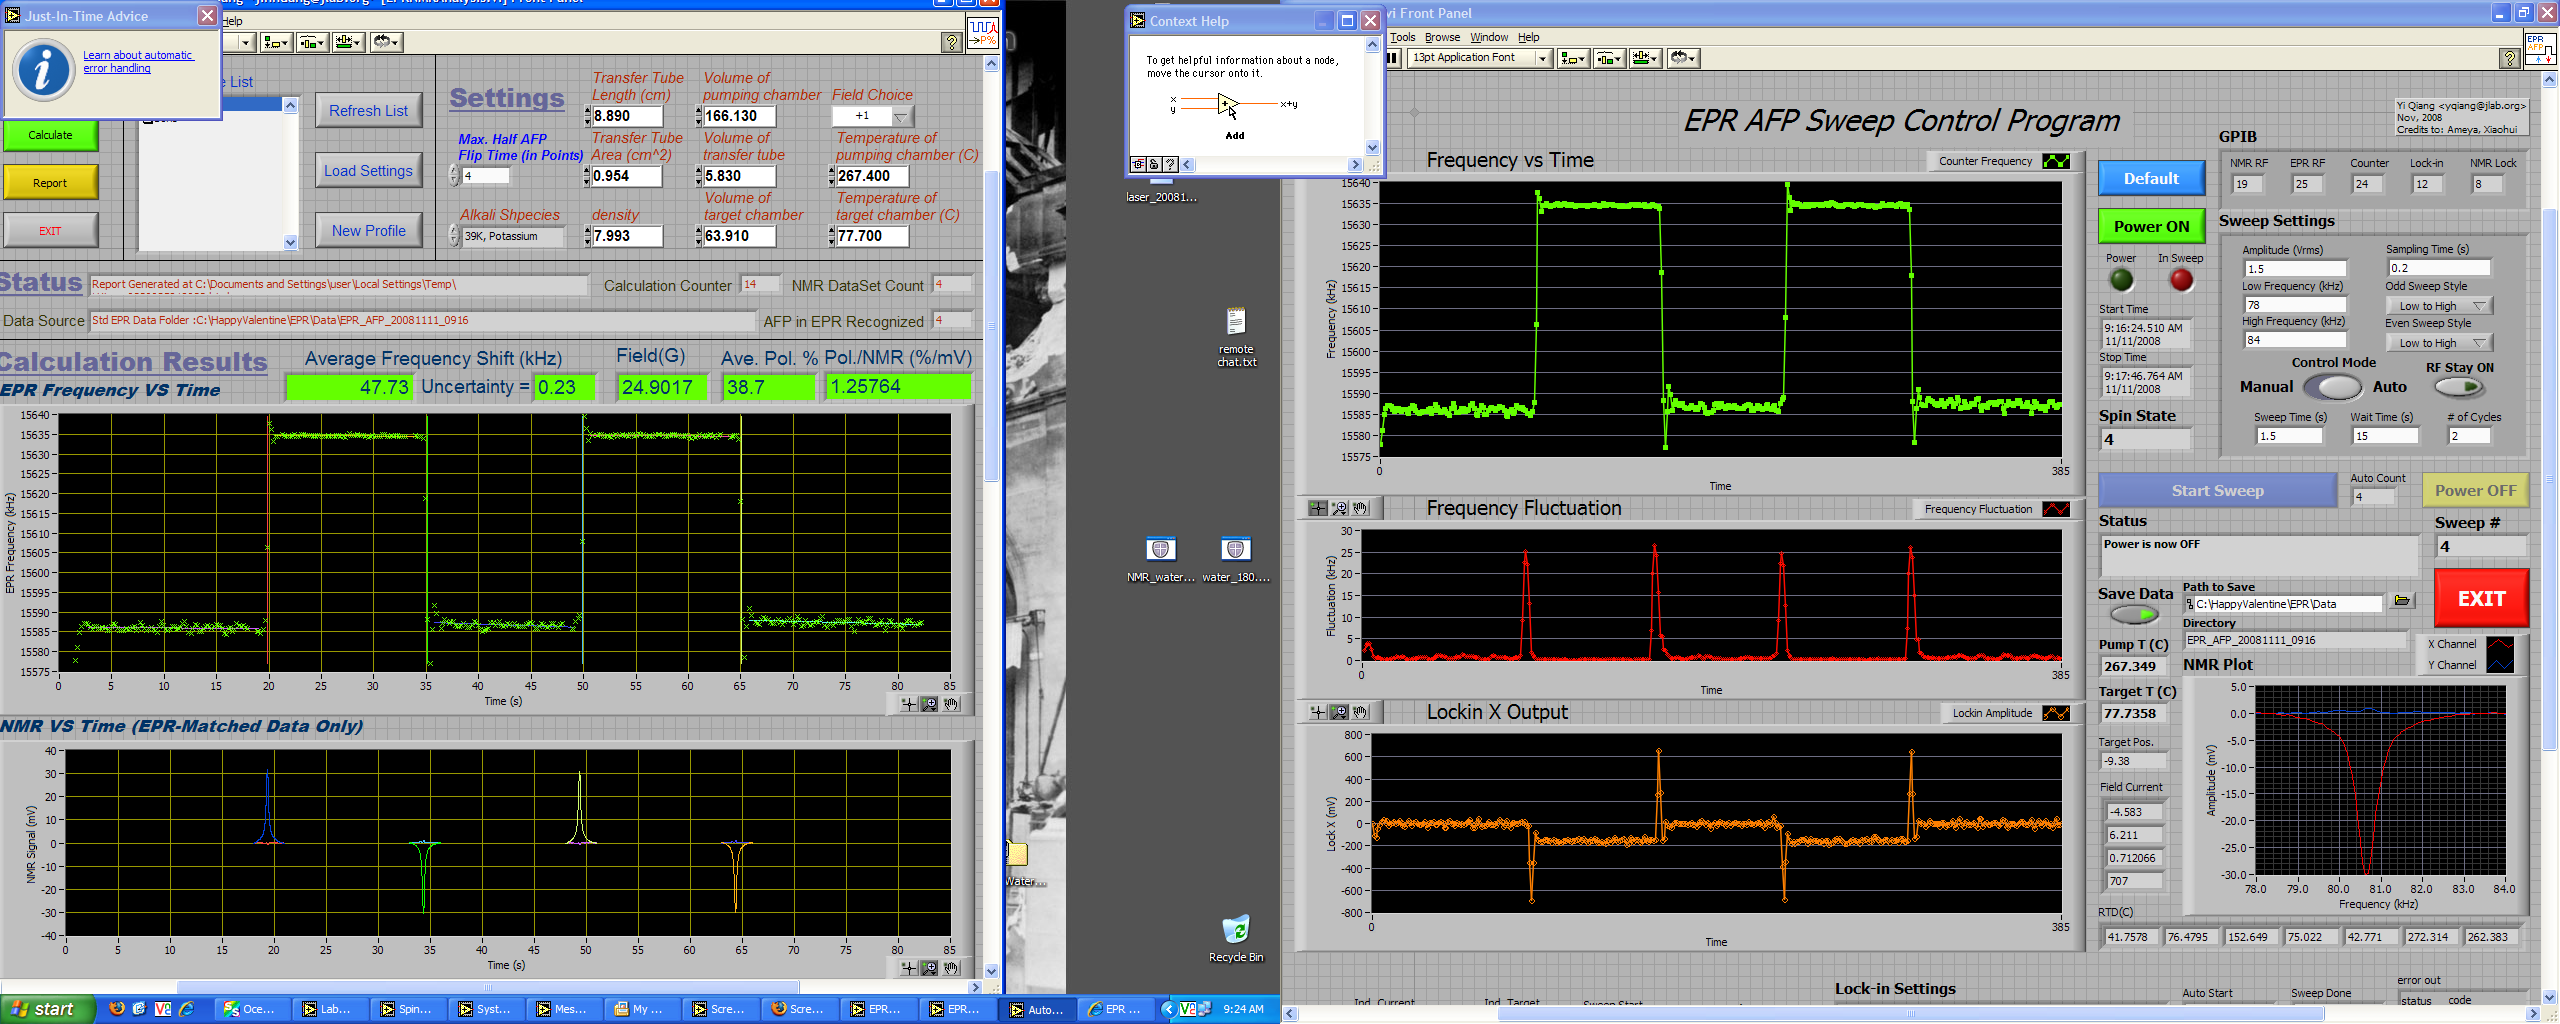Click the yellow Report button
This screenshot has height=1024, width=2560.
pos(50,183)
